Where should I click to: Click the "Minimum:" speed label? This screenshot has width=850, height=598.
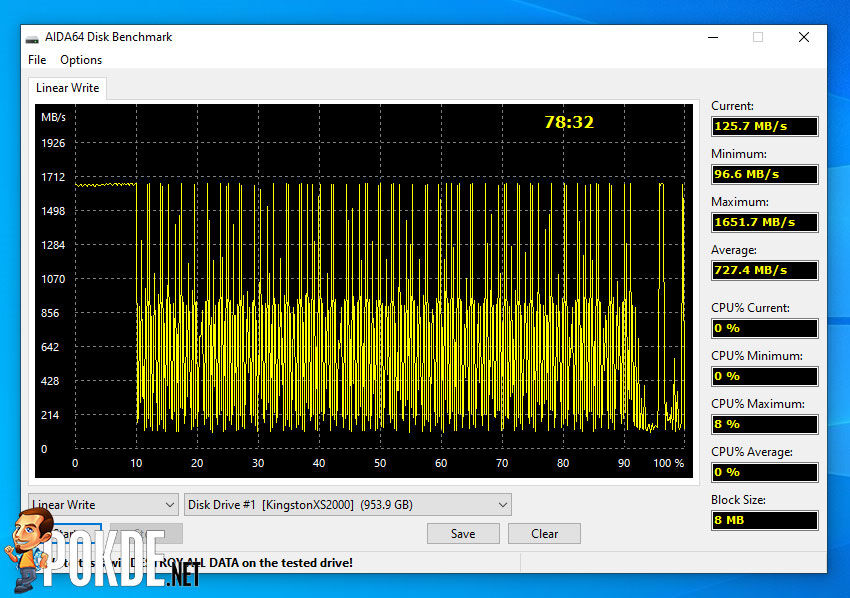pos(739,154)
